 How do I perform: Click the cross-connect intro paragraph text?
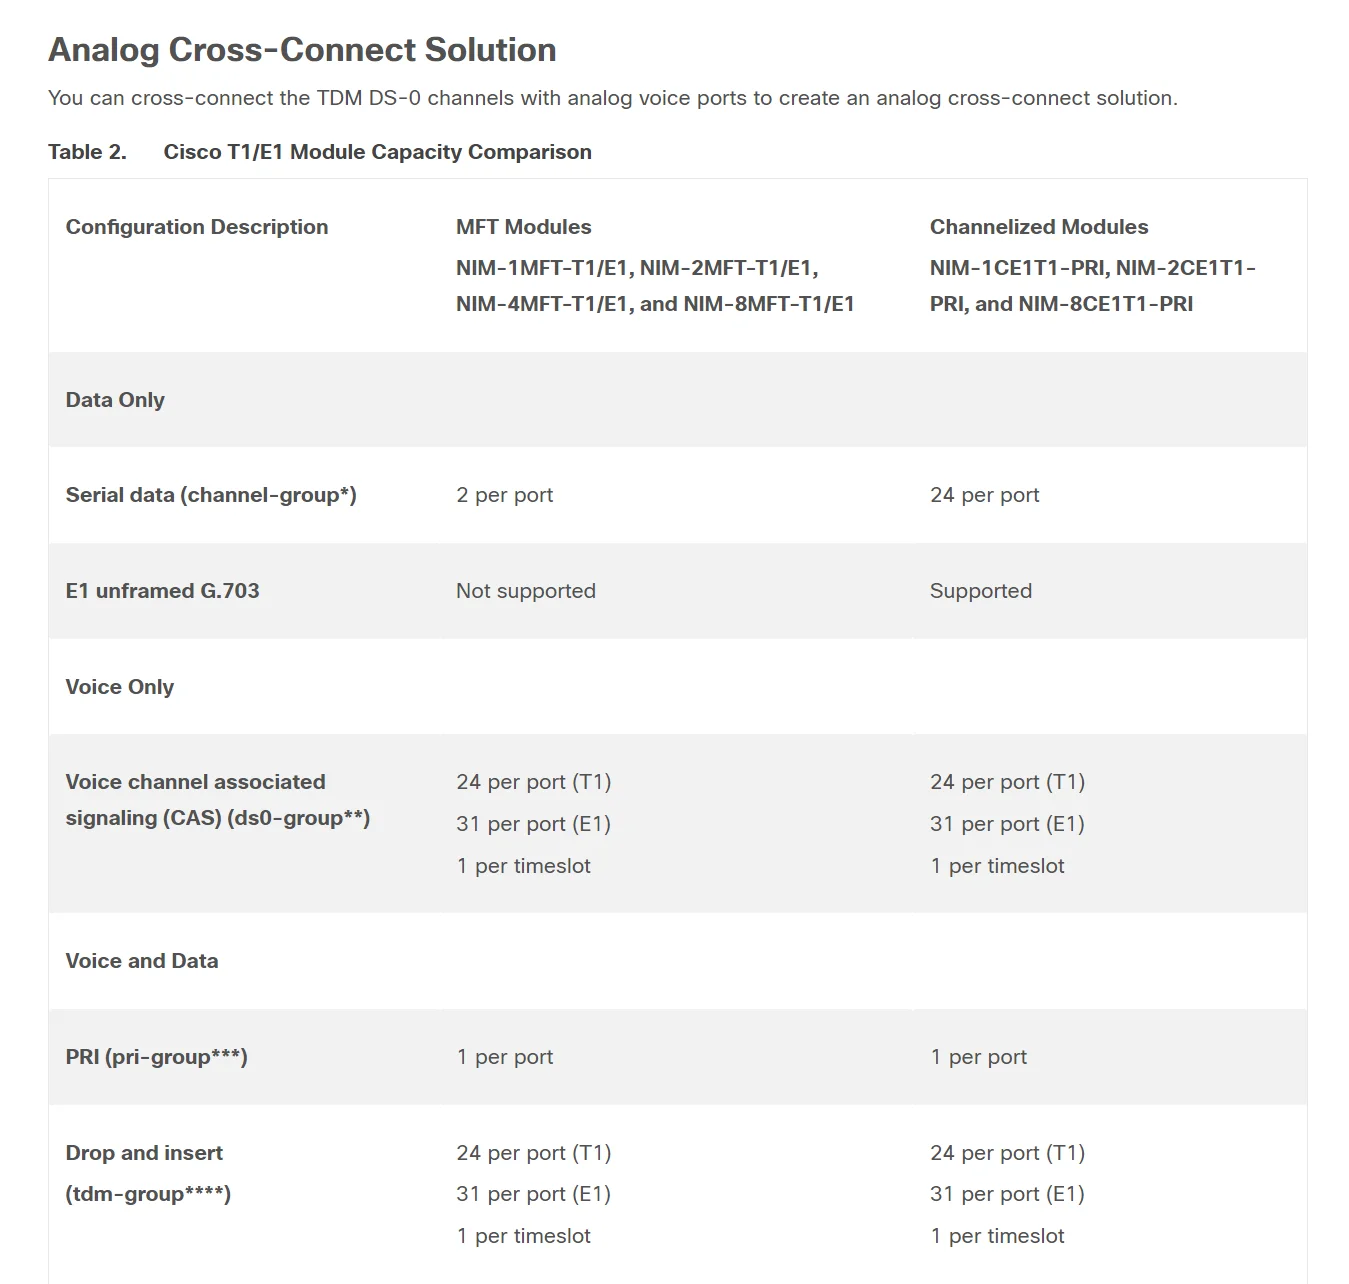(x=613, y=98)
